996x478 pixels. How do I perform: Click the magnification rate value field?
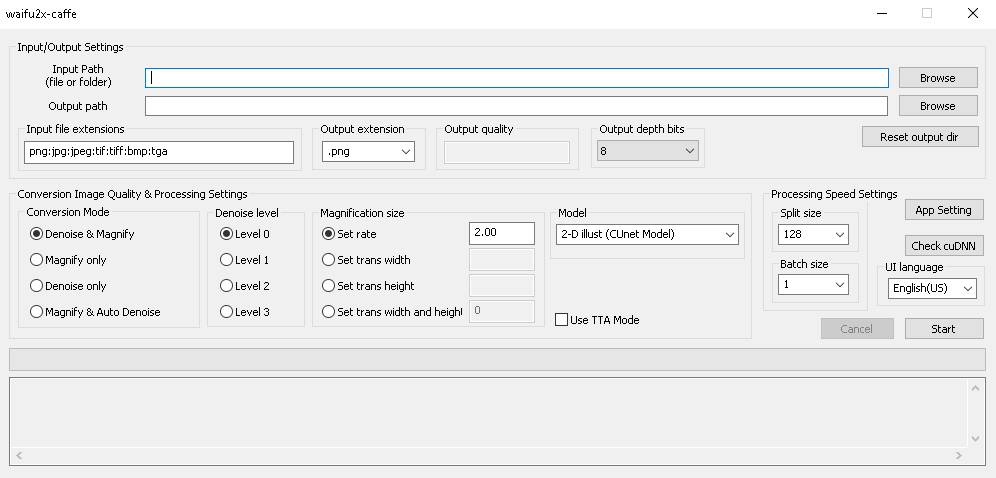[502, 233]
